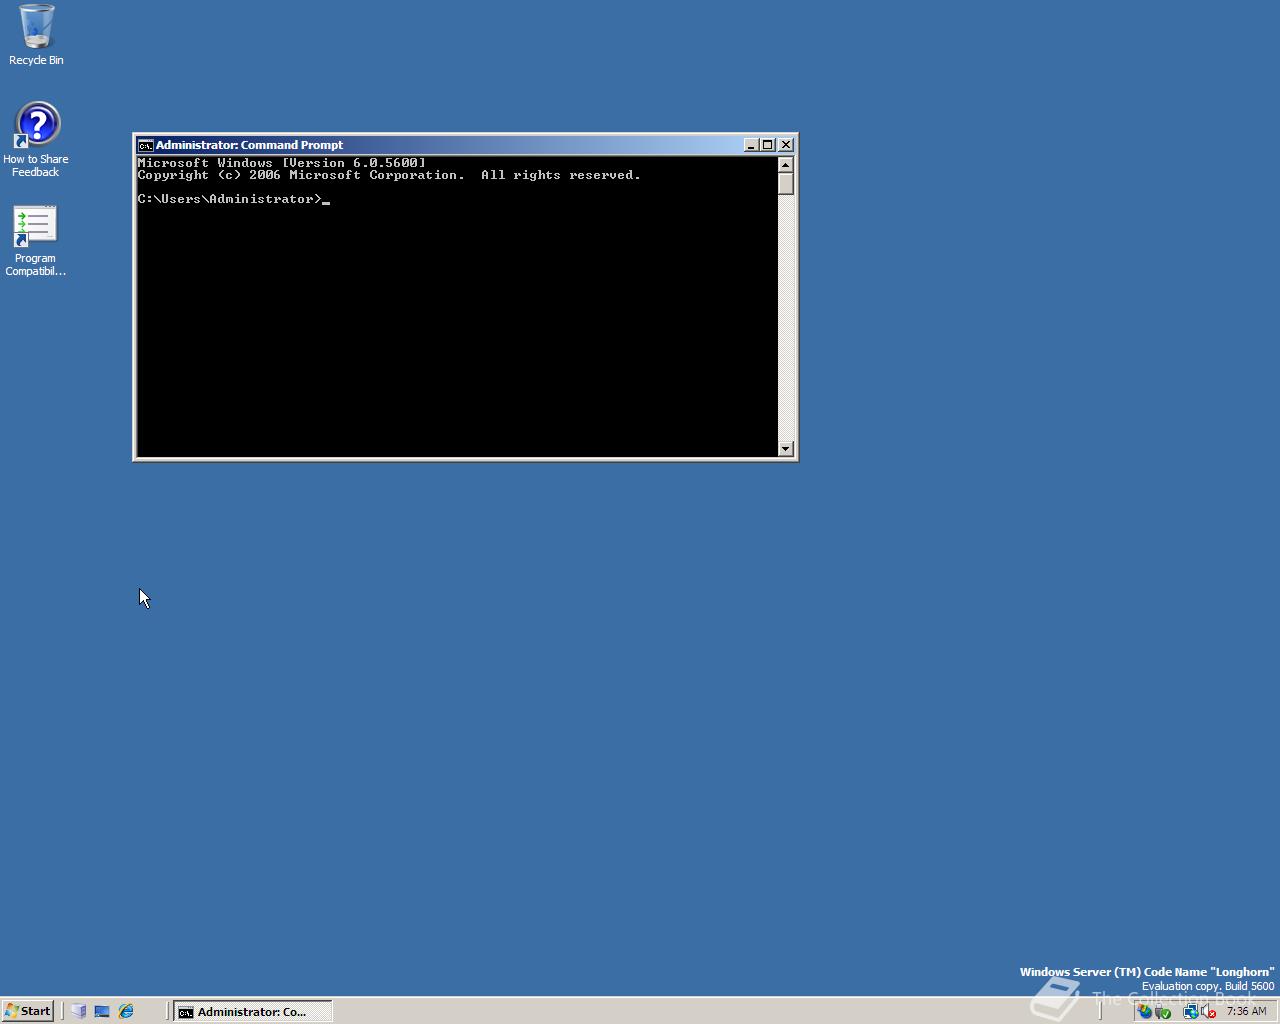The width and height of the screenshot is (1280, 1024).
Task: Click the muted volume tray icon
Action: [1208, 1011]
